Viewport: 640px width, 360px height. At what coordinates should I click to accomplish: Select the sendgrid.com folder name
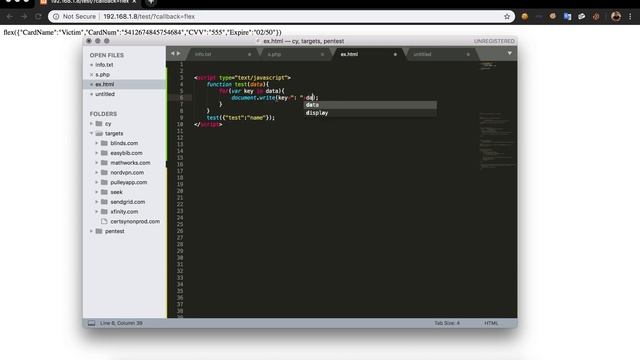(128, 202)
